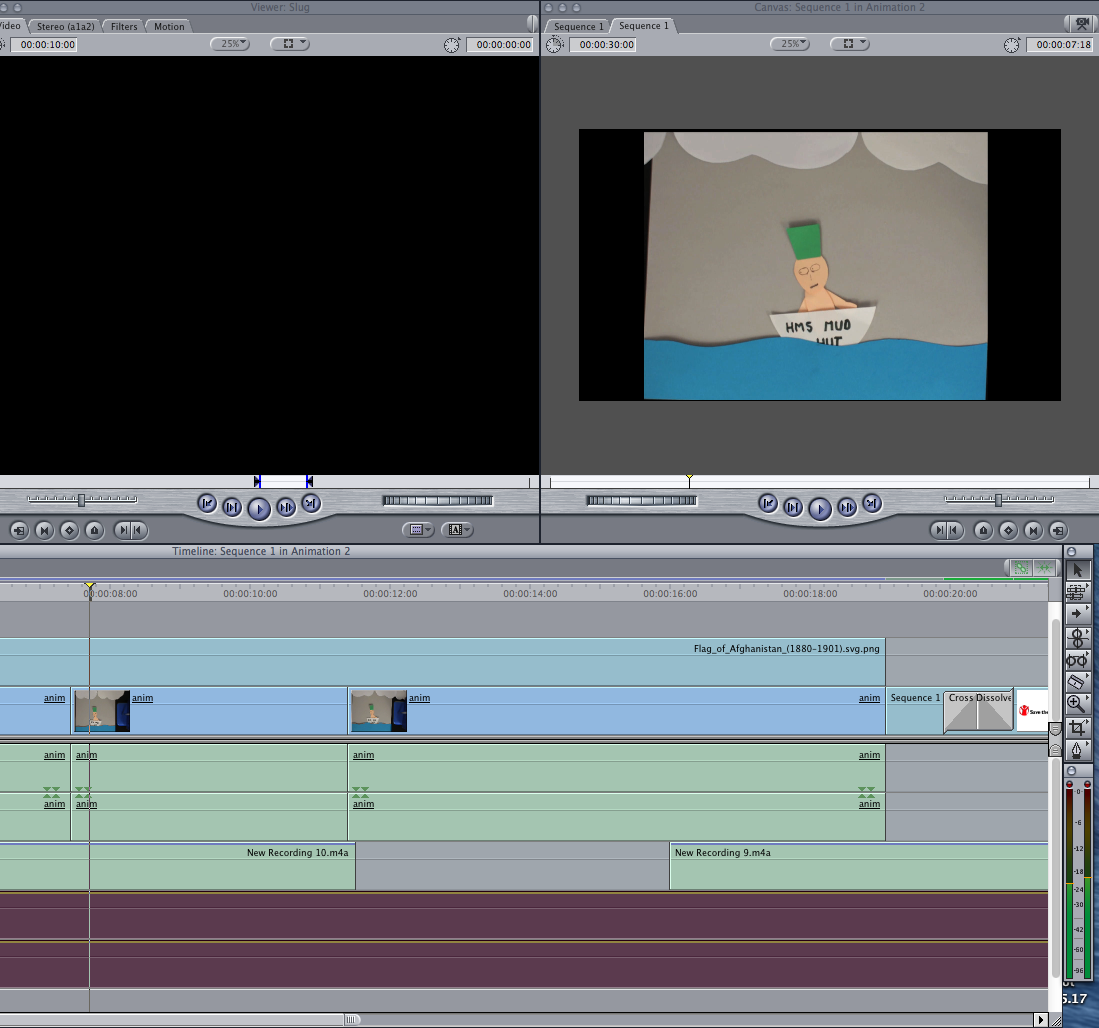
Task: Toggle Linked Selection in Timeline
Action: click(1021, 568)
